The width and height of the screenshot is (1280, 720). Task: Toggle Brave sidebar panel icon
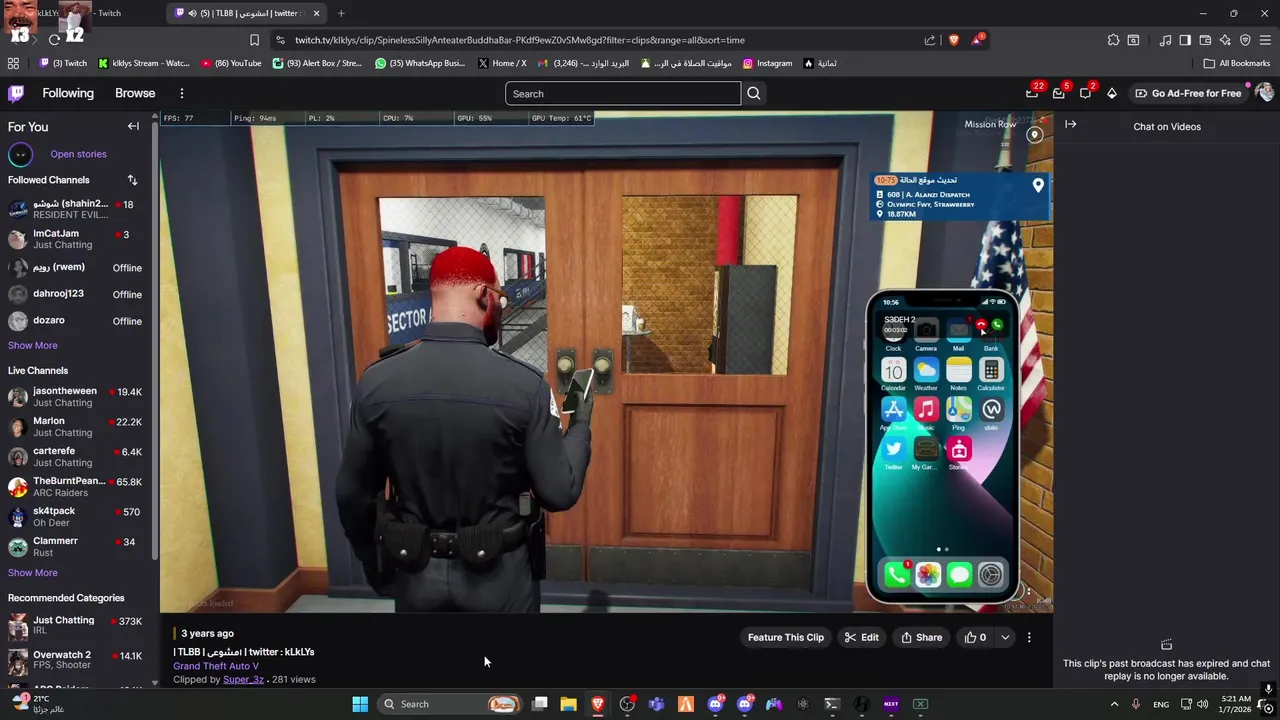coord(1185,40)
